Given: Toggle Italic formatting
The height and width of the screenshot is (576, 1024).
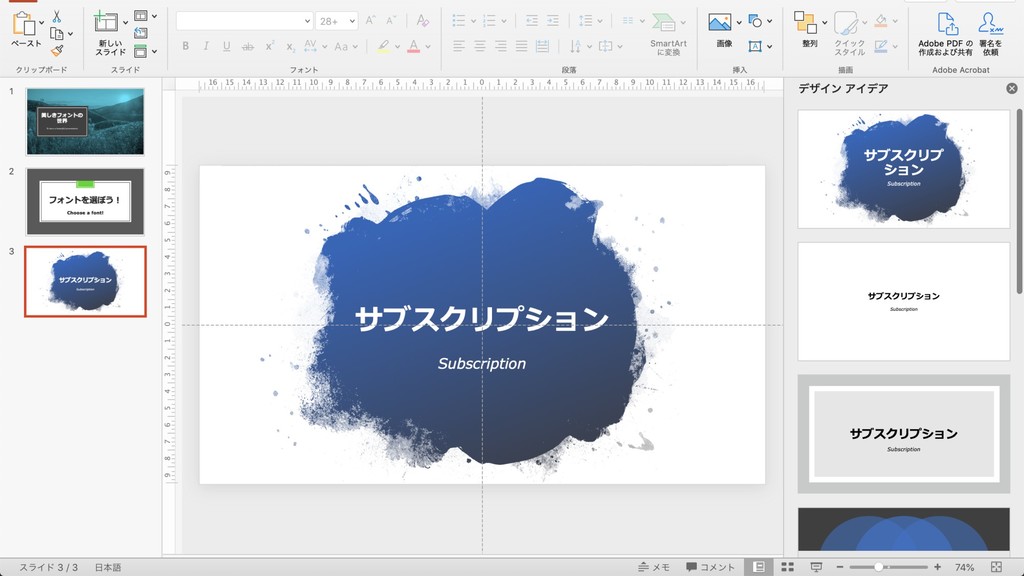Looking at the screenshot, I should click(x=206, y=46).
